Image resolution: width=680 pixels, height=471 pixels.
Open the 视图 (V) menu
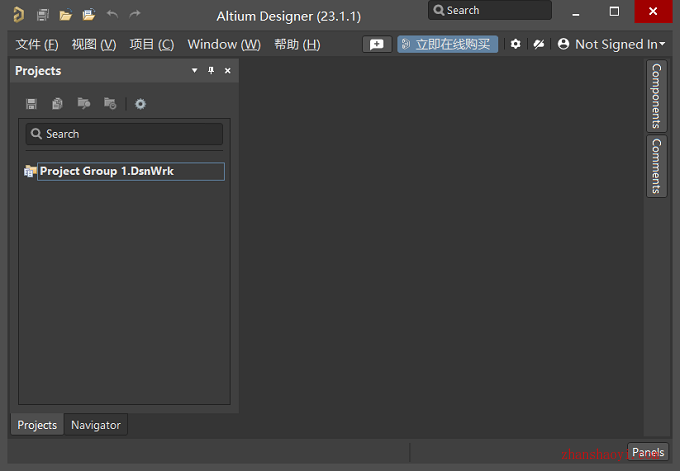(94, 44)
